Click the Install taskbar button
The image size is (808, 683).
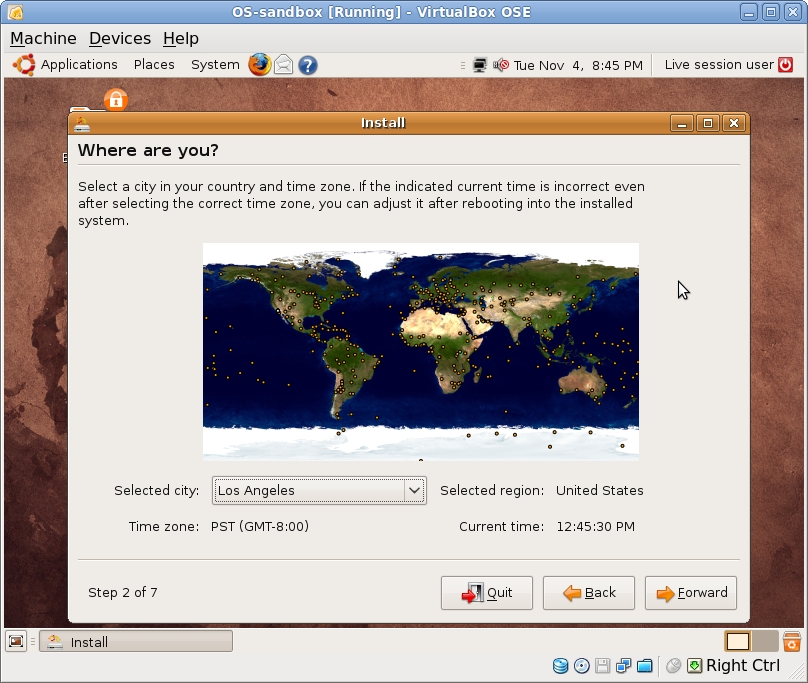coord(136,642)
